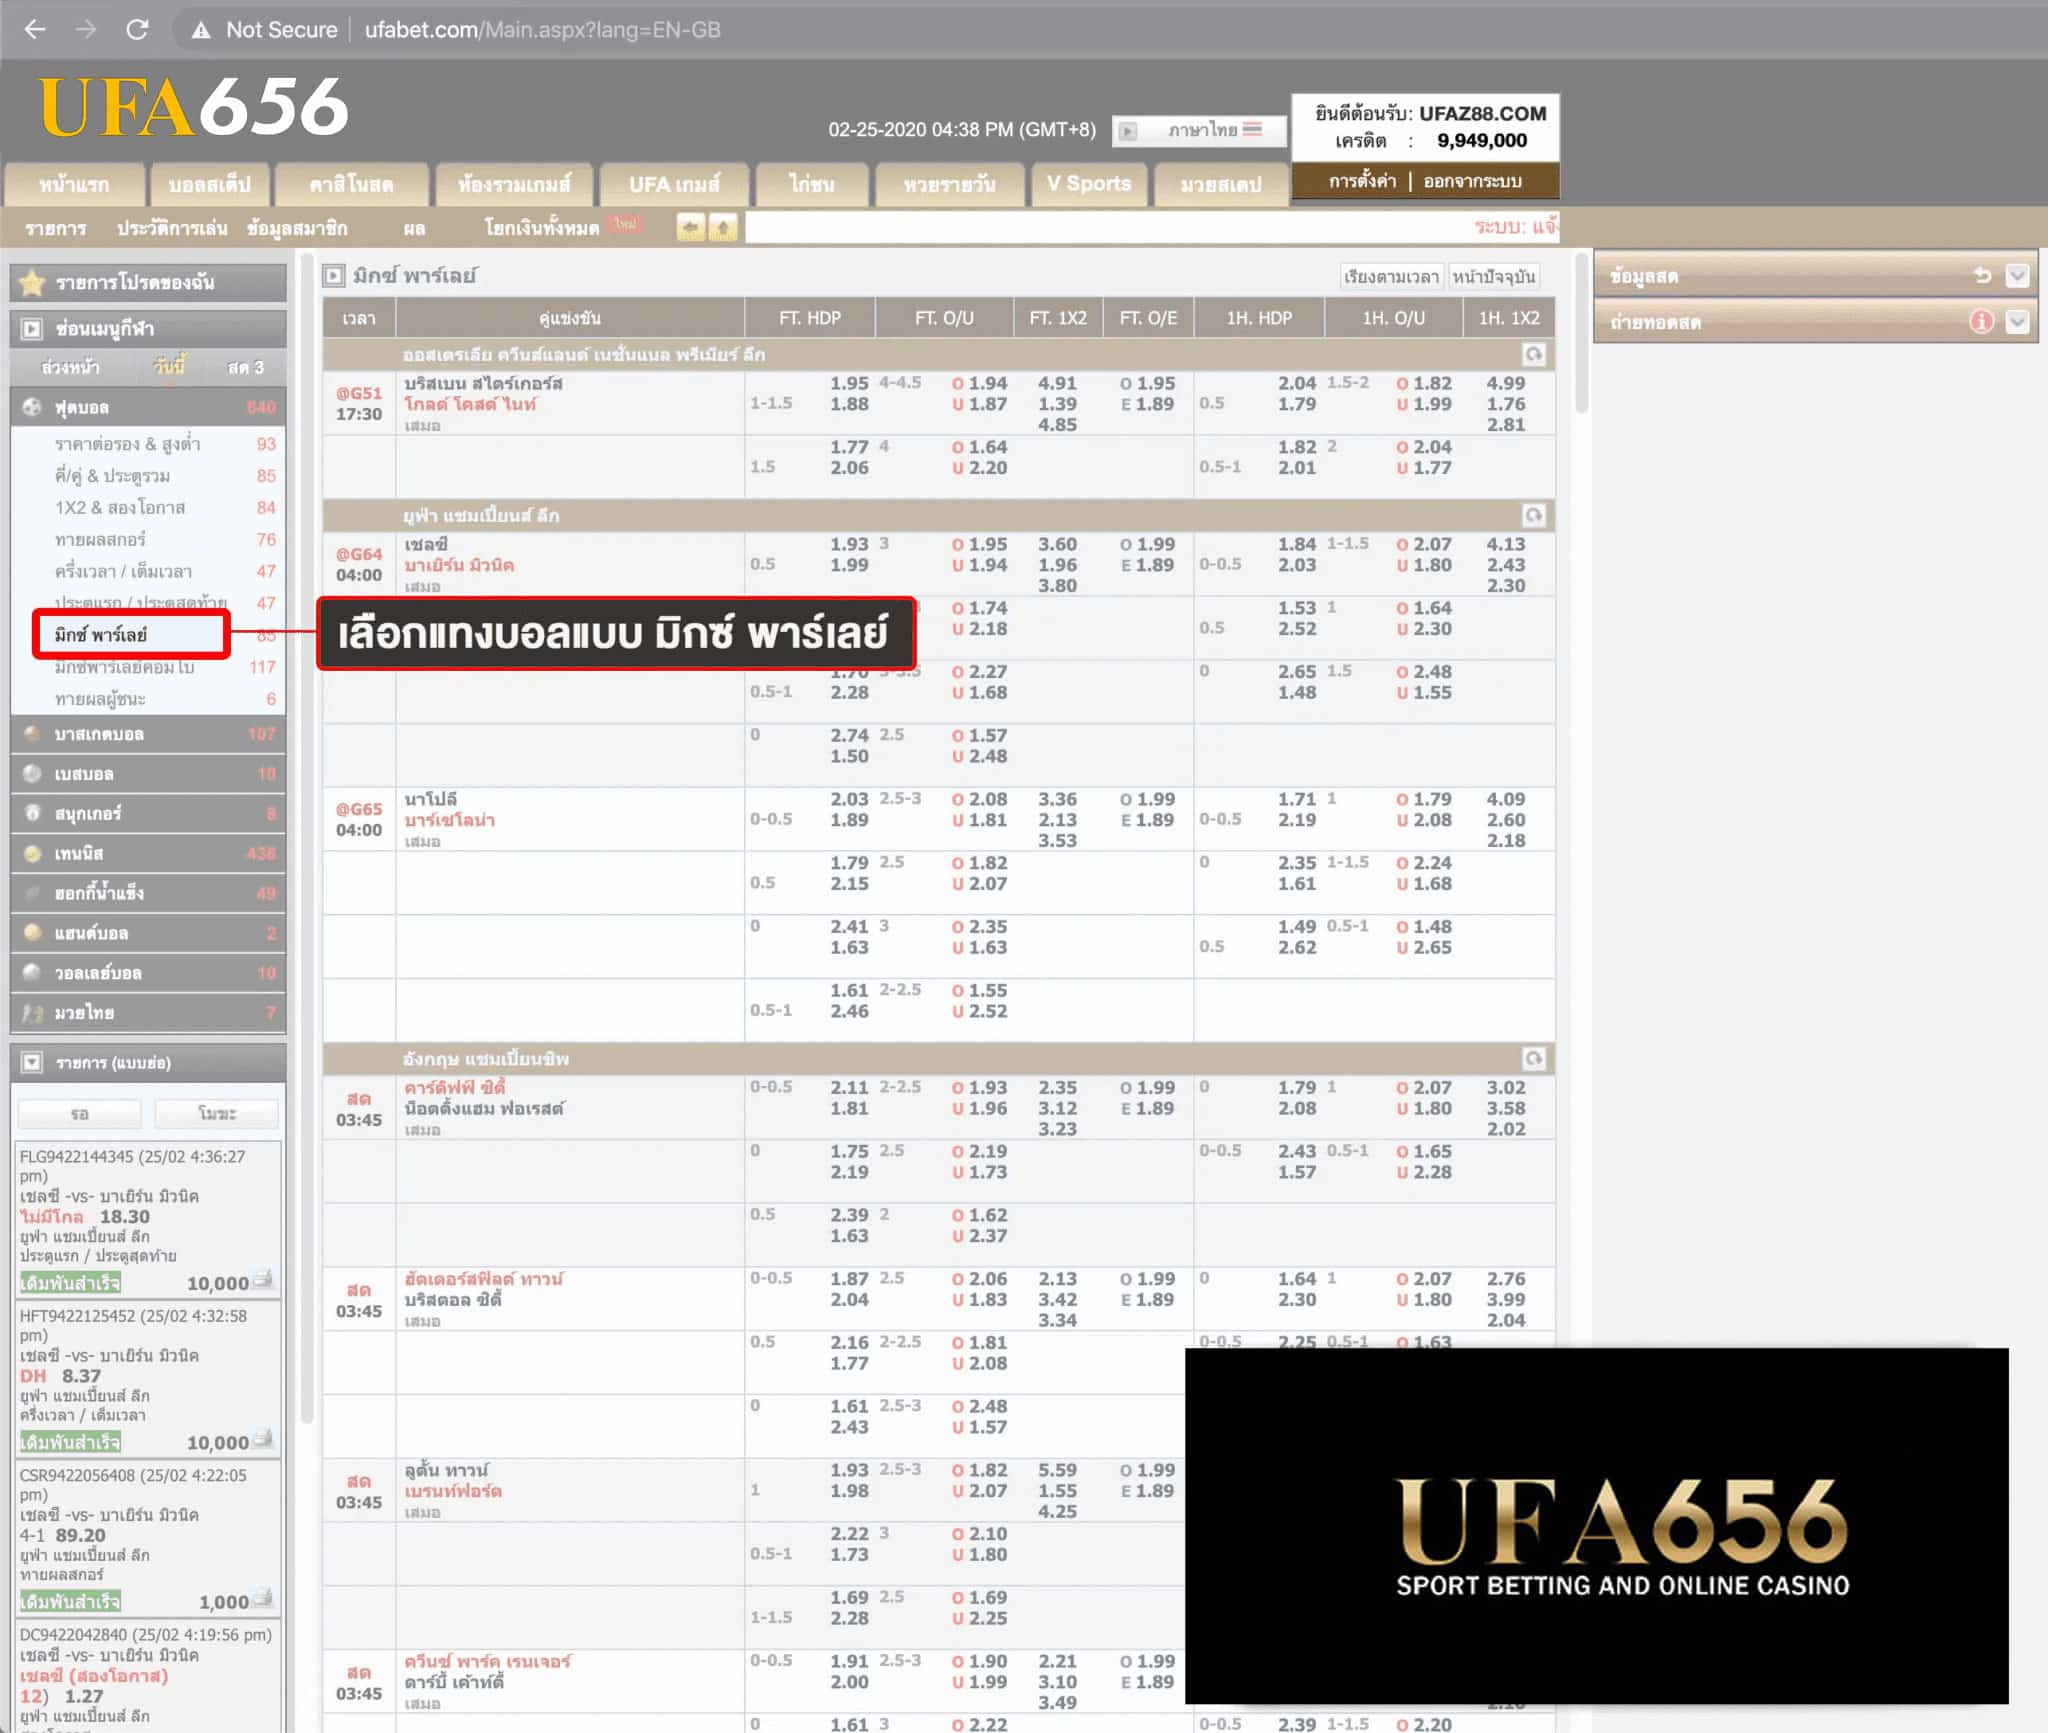Viewport: 2048px width, 1733px height.
Task: Switch to the V Sports tab
Action: click(x=1088, y=184)
